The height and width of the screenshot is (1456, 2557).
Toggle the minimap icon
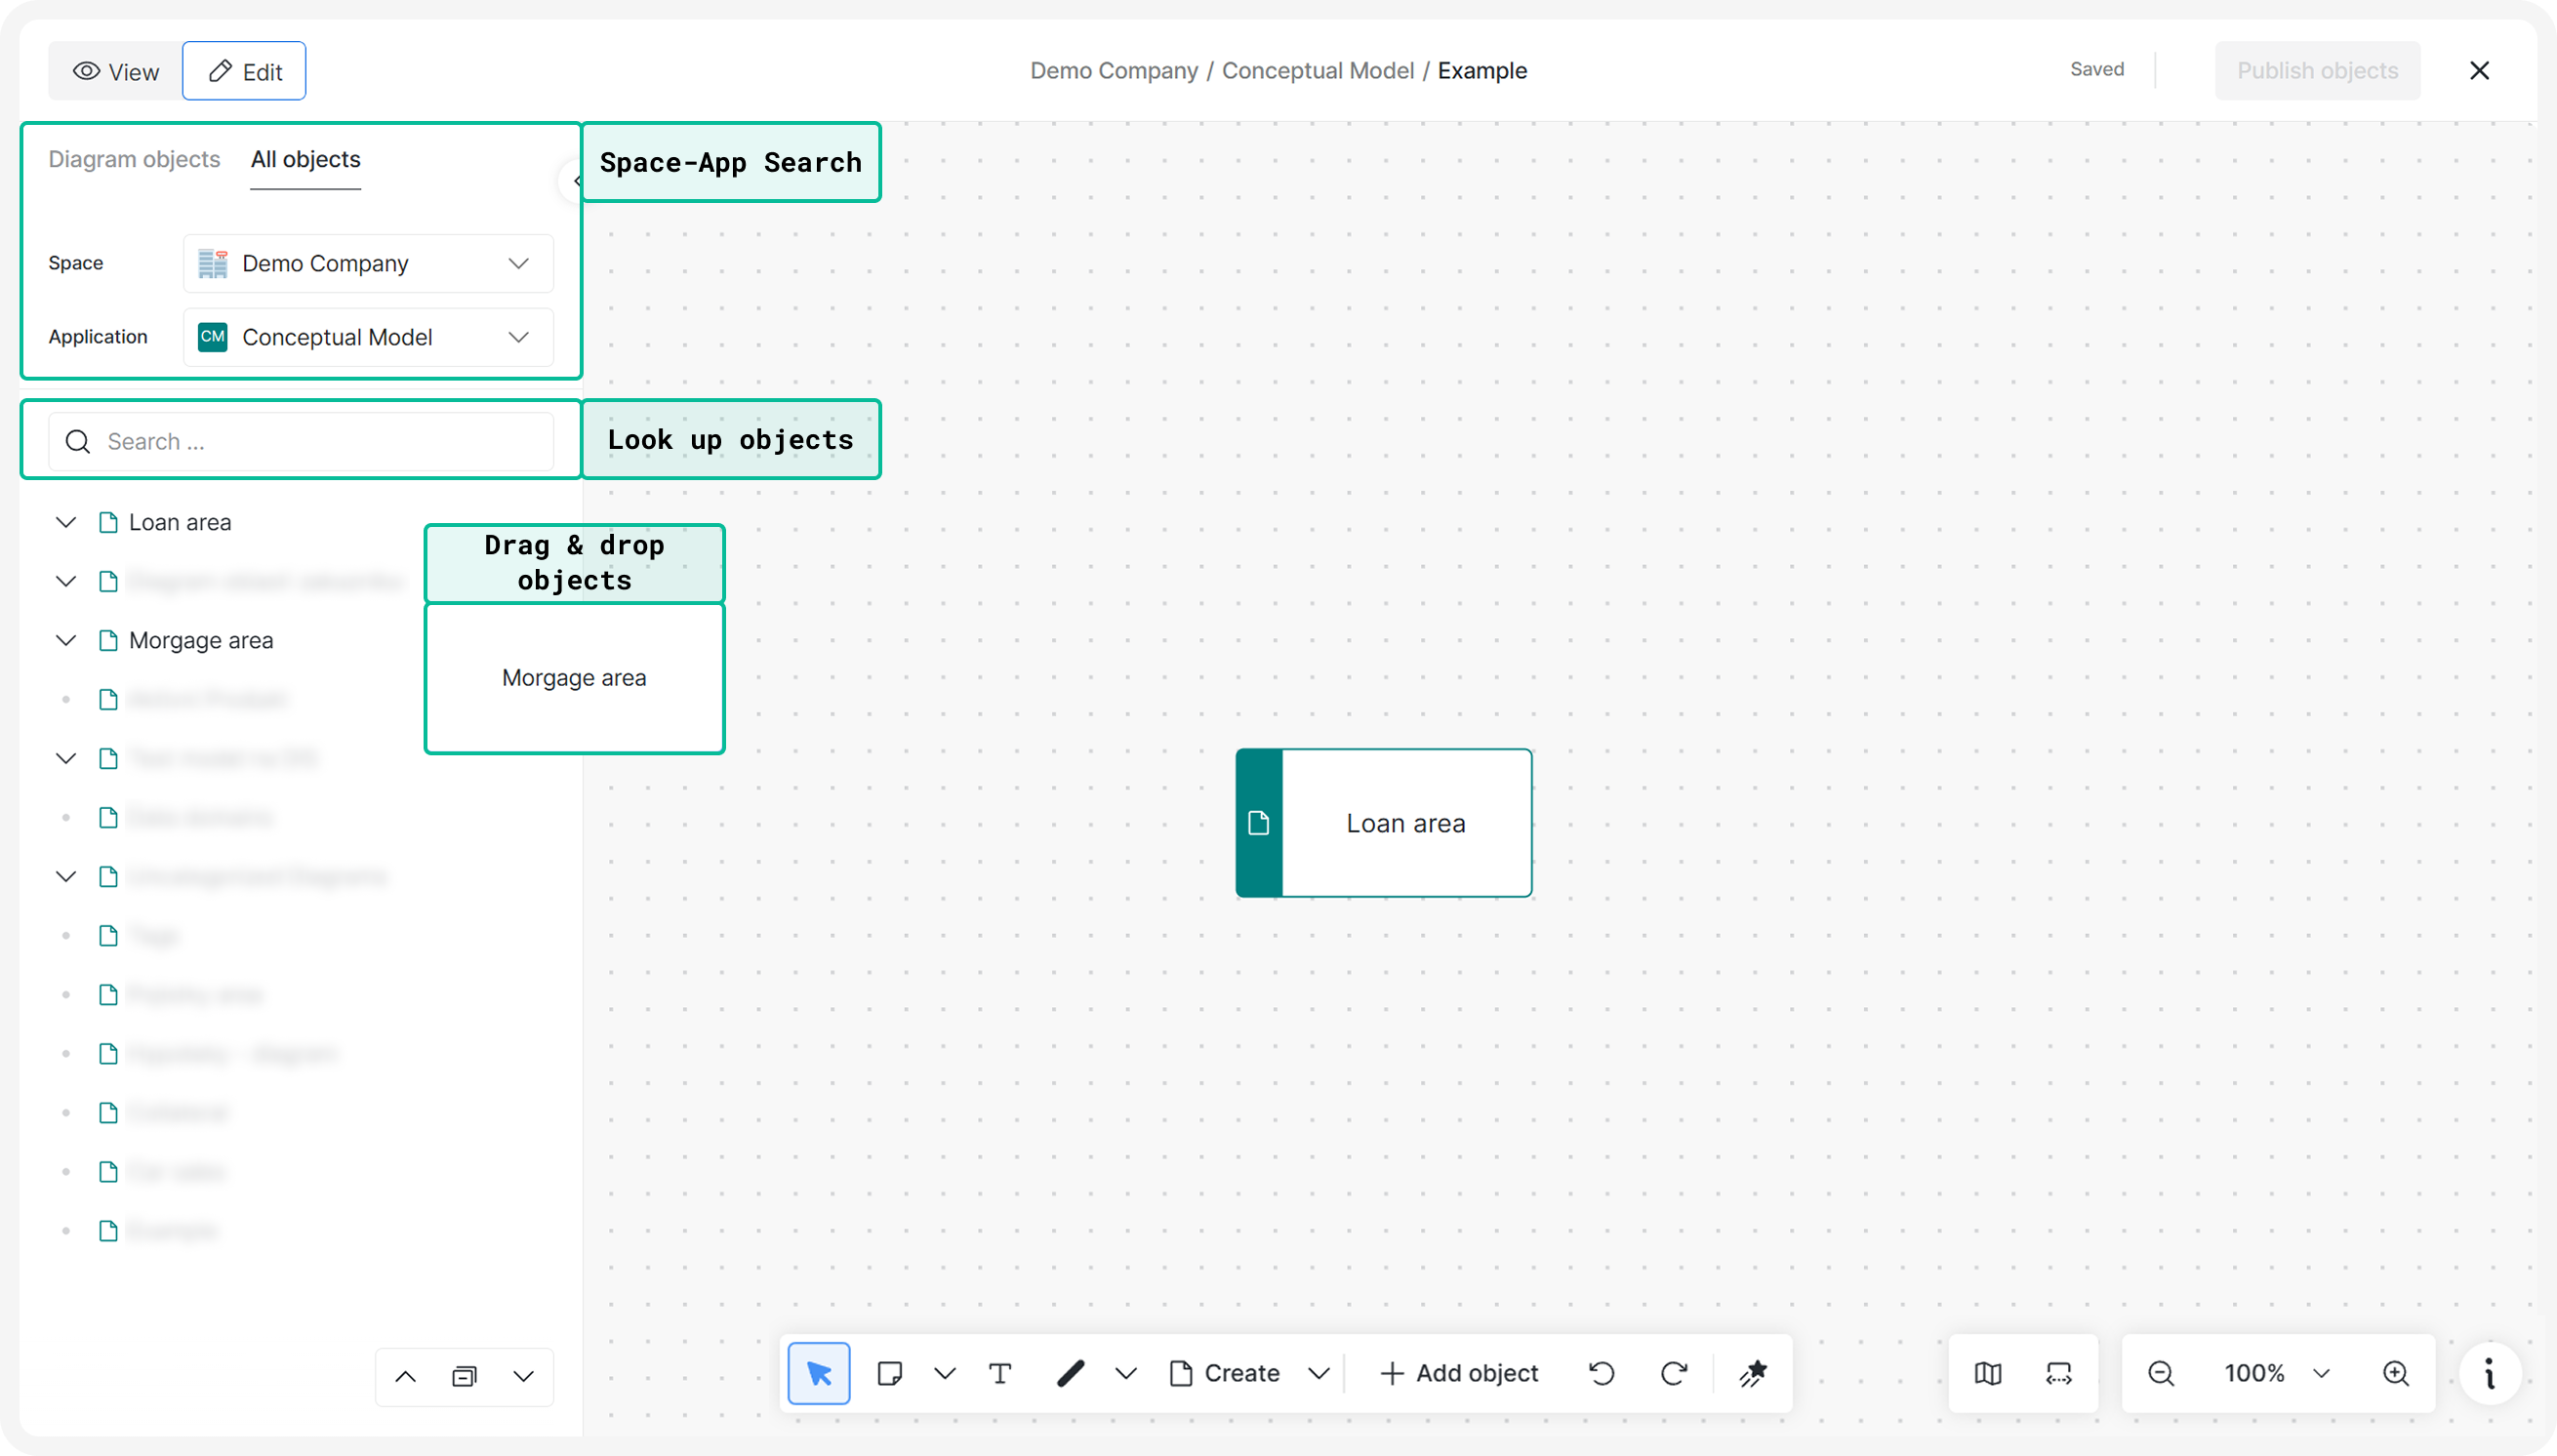(x=1988, y=1373)
